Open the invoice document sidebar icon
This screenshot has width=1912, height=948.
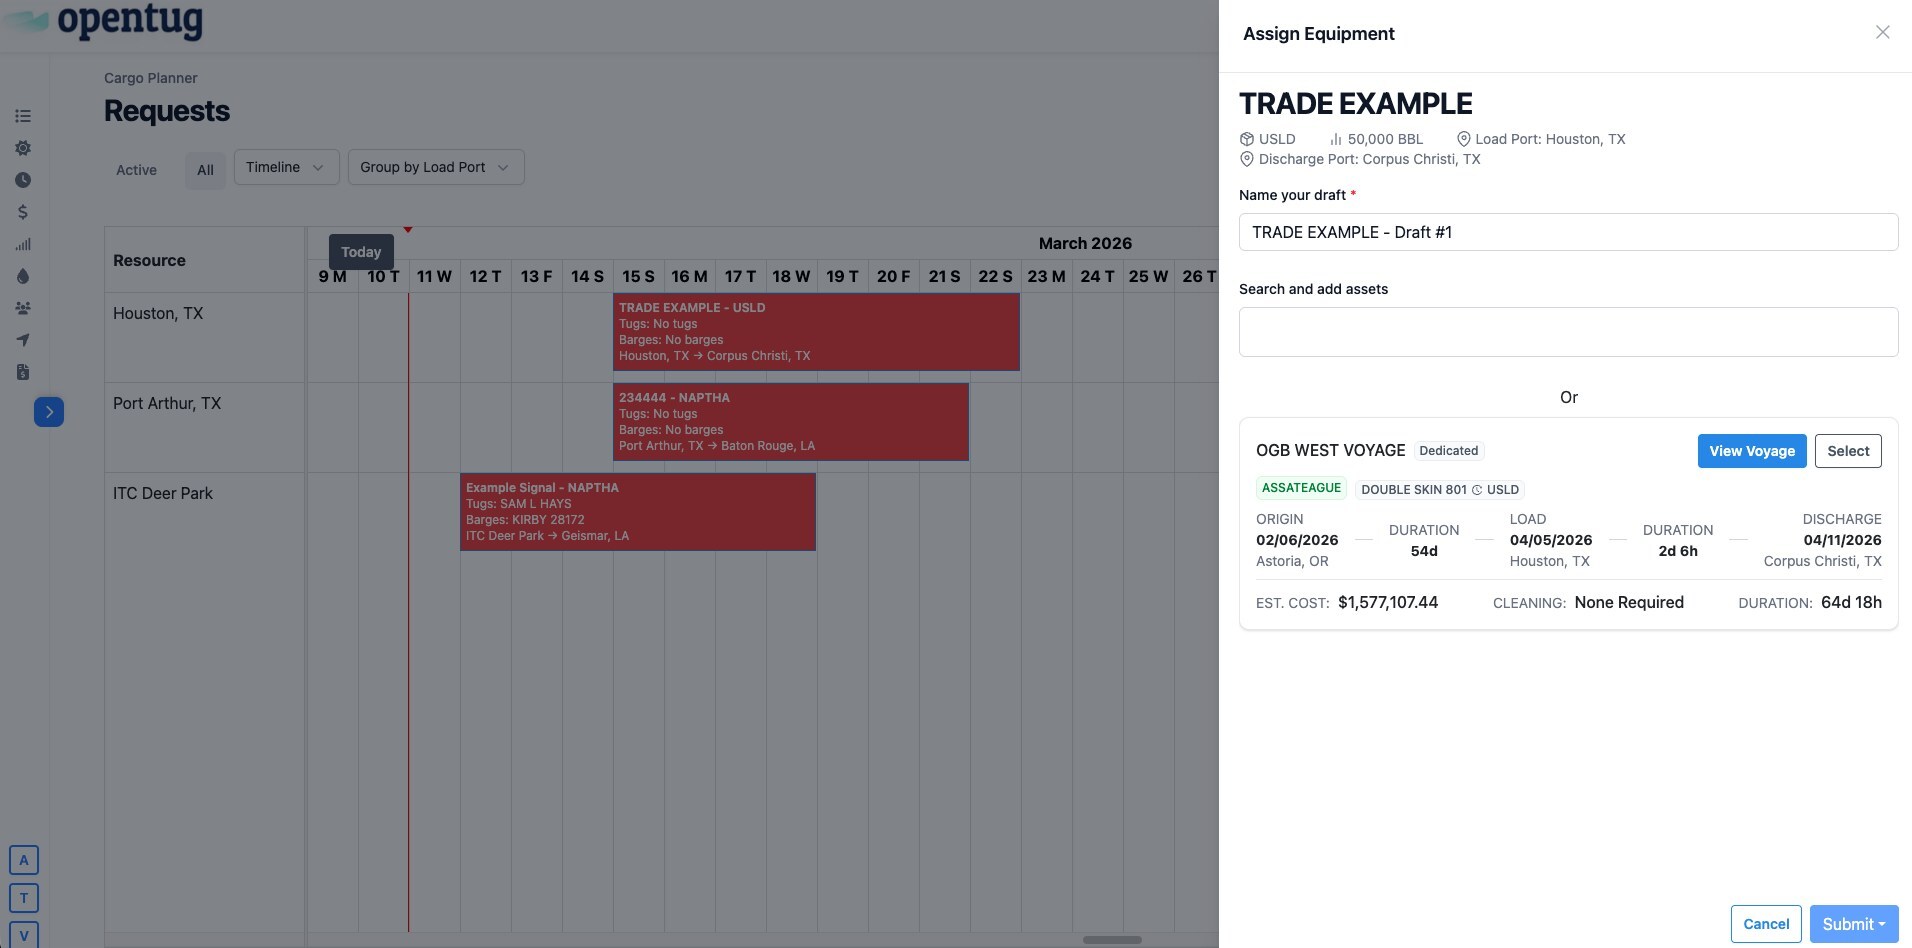[23, 372]
